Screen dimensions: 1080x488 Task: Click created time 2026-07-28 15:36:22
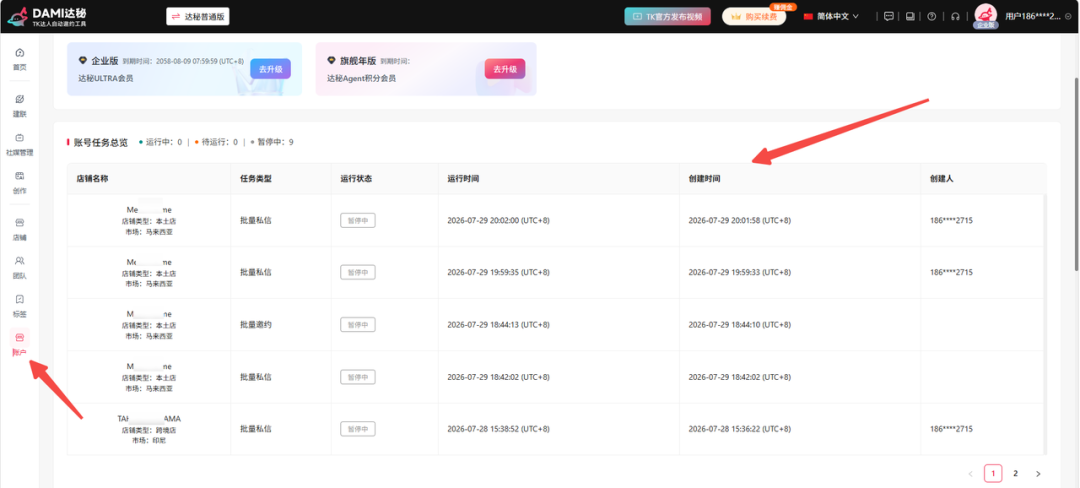pos(740,429)
